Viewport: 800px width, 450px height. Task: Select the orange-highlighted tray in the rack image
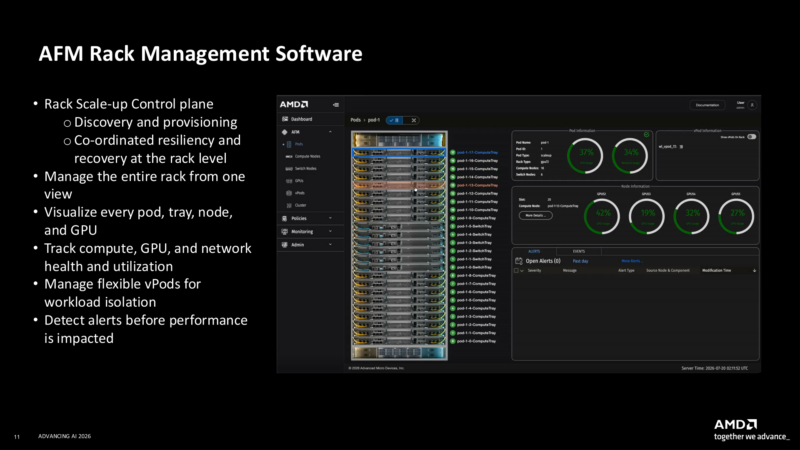click(x=399, y=185)
